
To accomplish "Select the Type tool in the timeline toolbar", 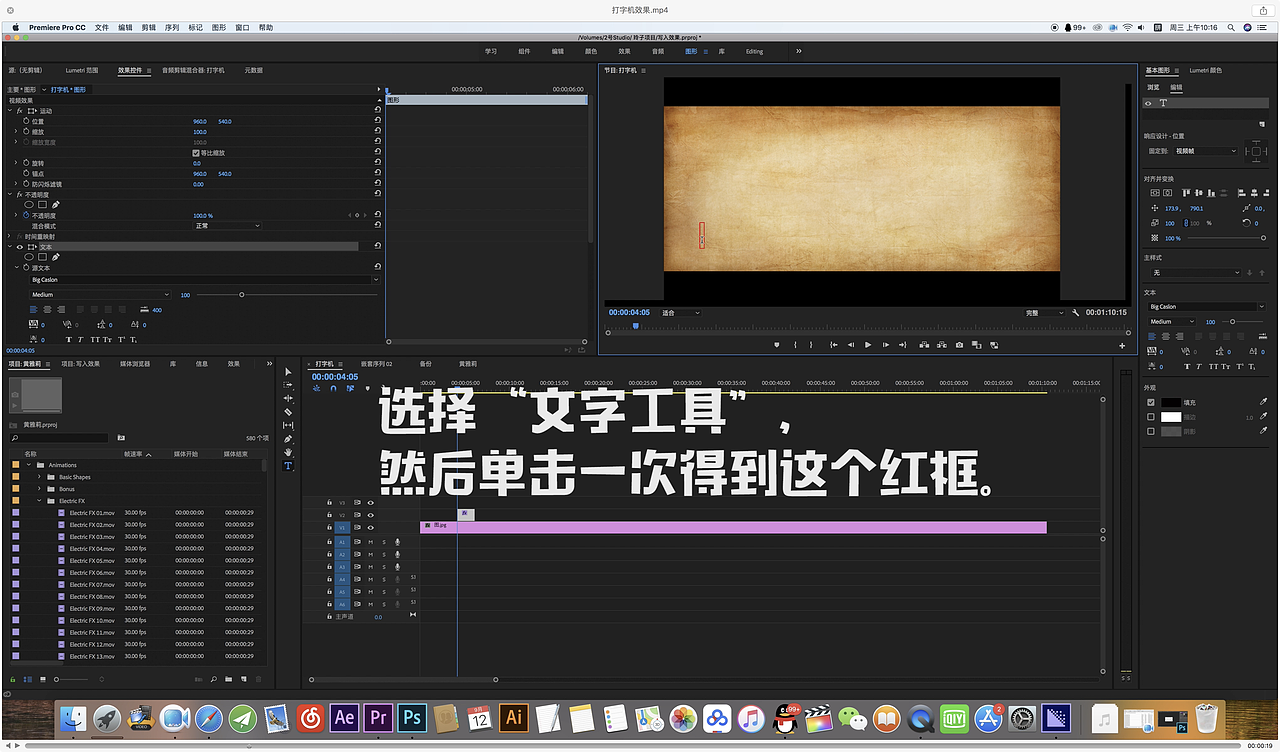I will point(288,465).
